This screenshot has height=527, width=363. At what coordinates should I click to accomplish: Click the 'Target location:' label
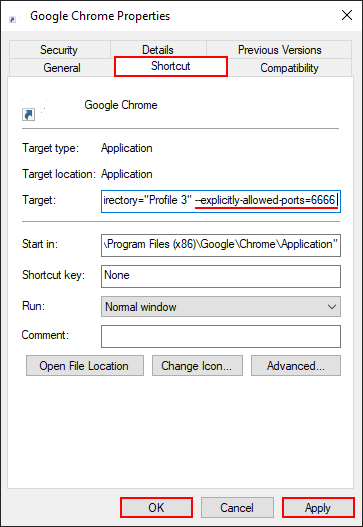coord(59,174)
